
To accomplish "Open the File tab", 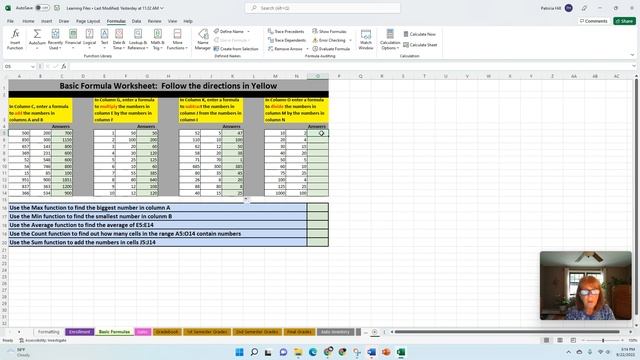I will pos(10,21).
